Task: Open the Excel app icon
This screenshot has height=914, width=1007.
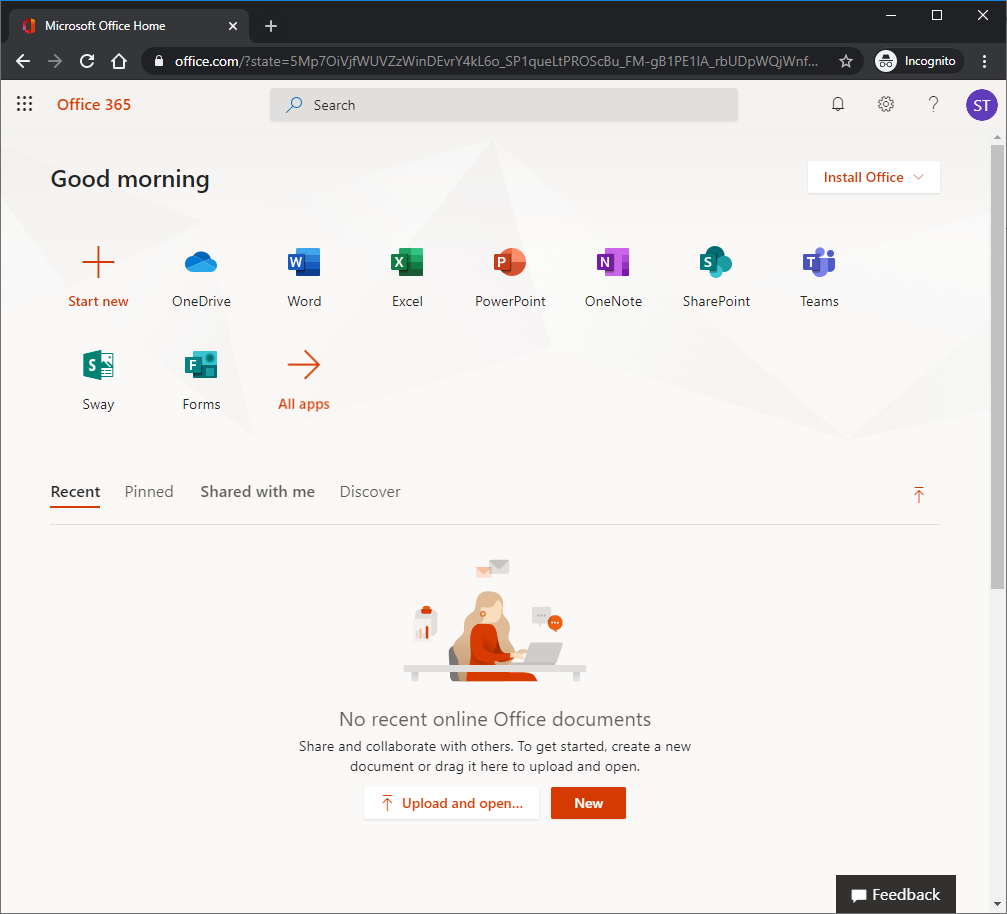Action: point(407,263)
